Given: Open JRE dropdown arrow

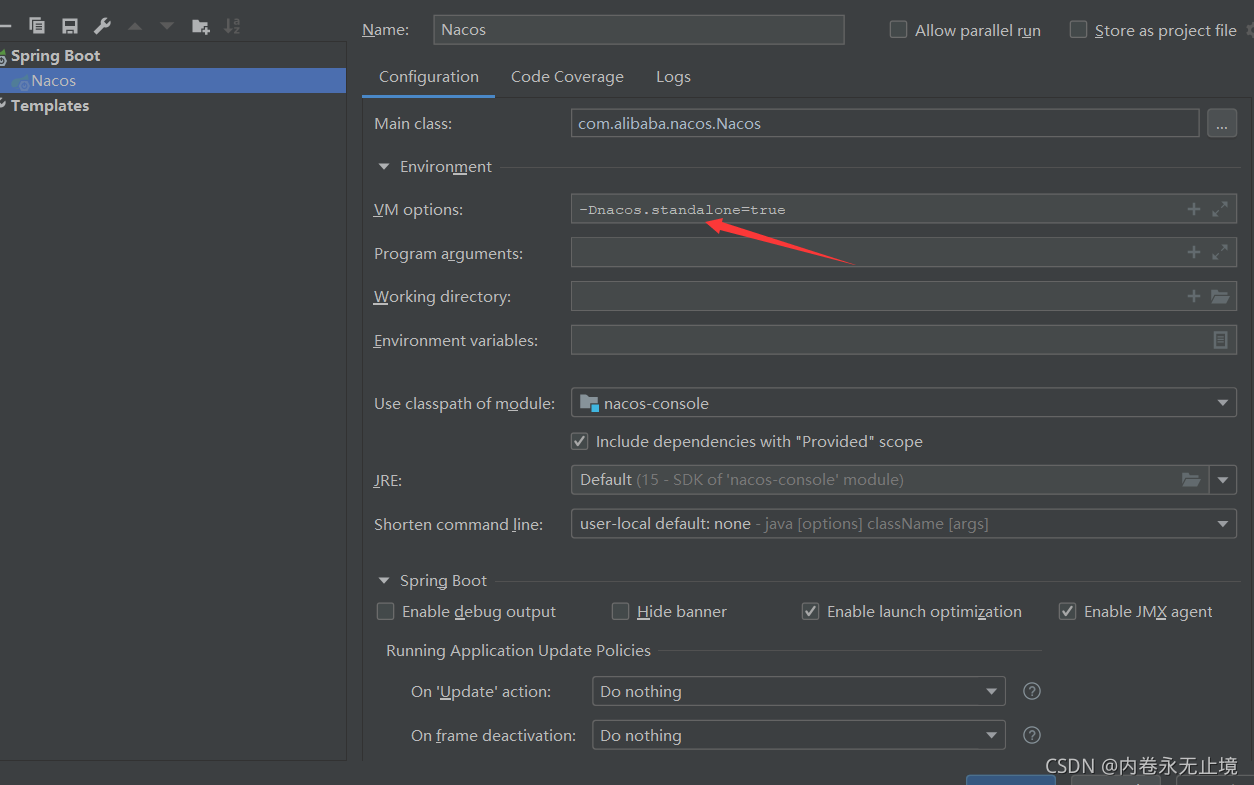Looking at the screenshot, I should [x=1223, y=480].
